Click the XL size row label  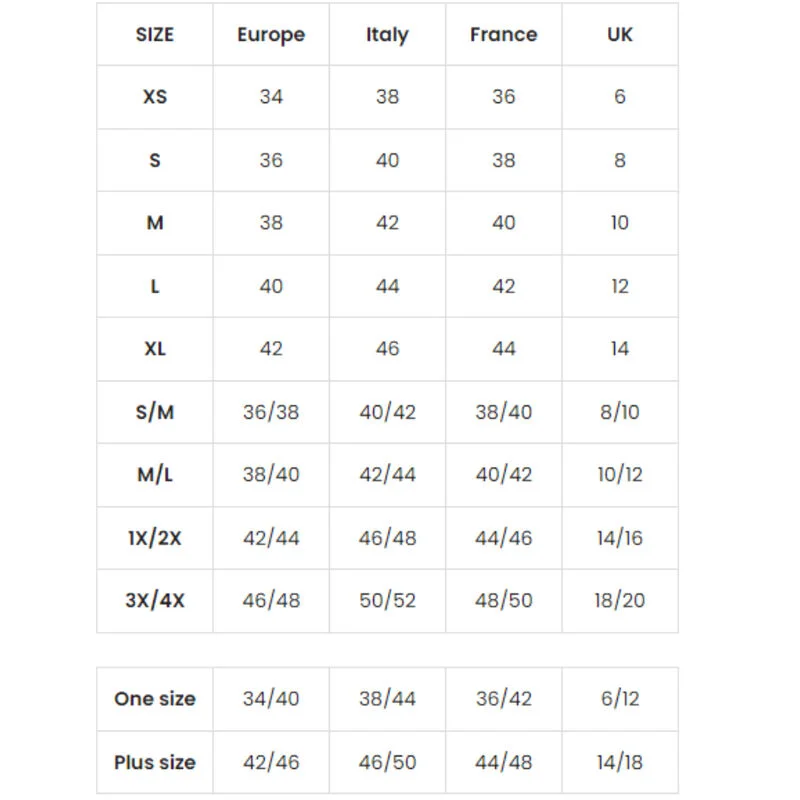coord(155,349)
